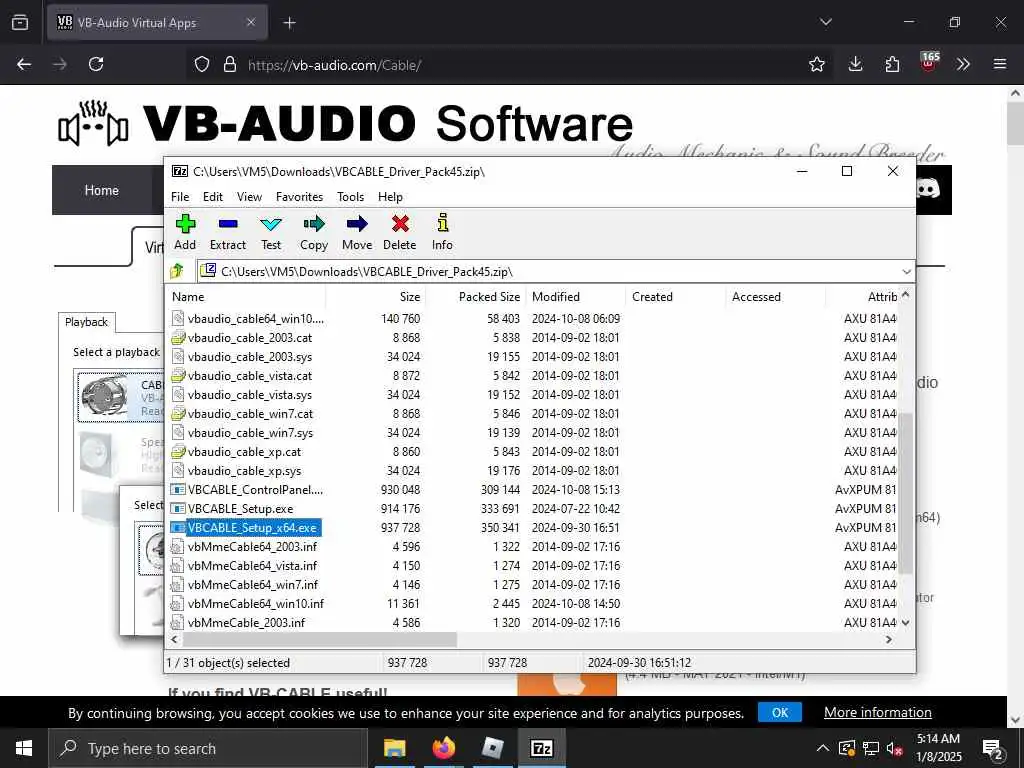1024x768 pixels.
Task: Click the Windows taskbar search box
Action: pyautogui.click(x=208, y=748)
